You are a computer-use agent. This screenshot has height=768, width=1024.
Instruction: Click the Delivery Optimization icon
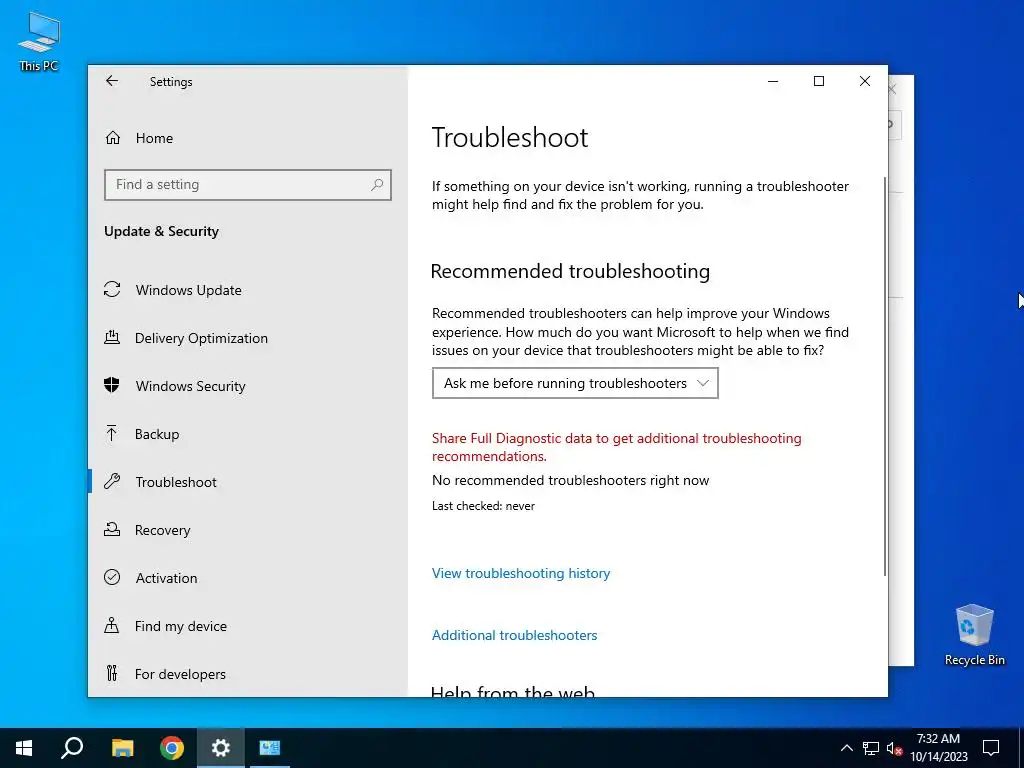click(112, 338)
